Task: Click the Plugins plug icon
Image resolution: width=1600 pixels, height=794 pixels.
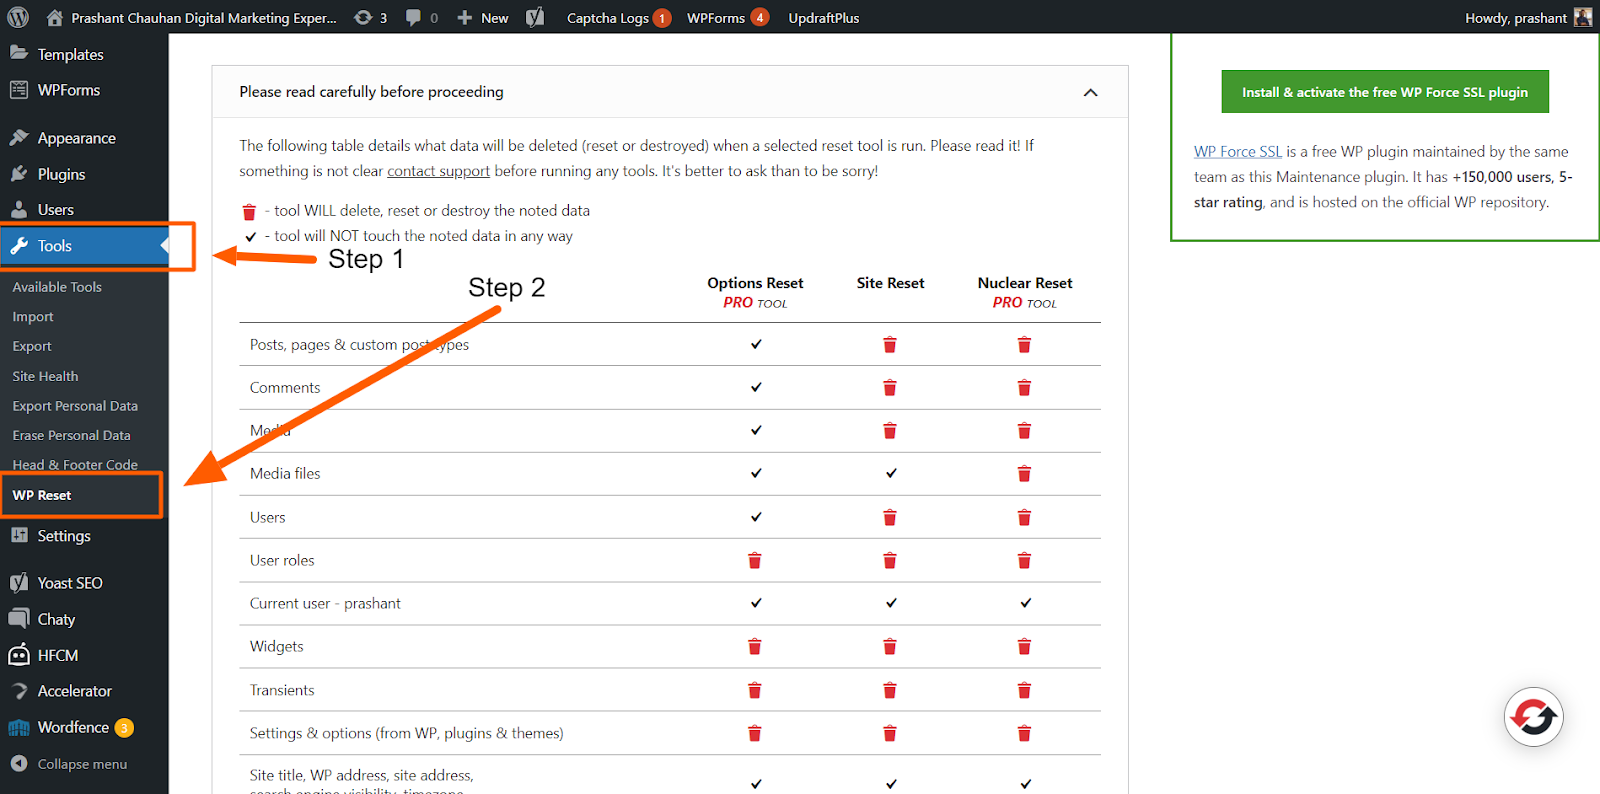Action: tap(18, 174)
